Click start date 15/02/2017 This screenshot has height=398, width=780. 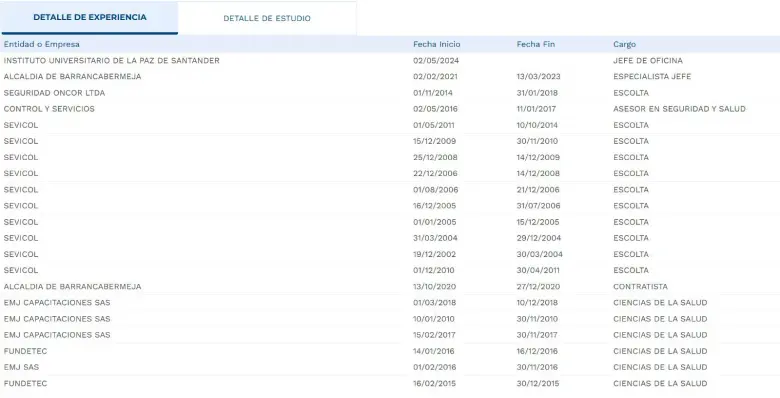coord(434,335)
